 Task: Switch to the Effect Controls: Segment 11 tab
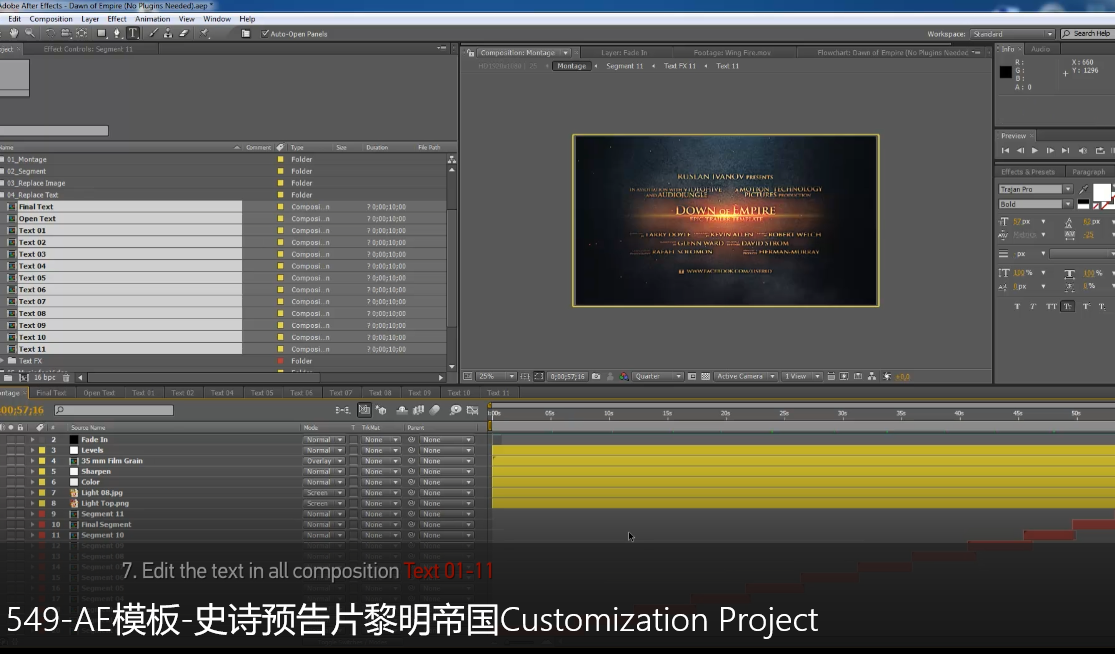click(88, 49)
